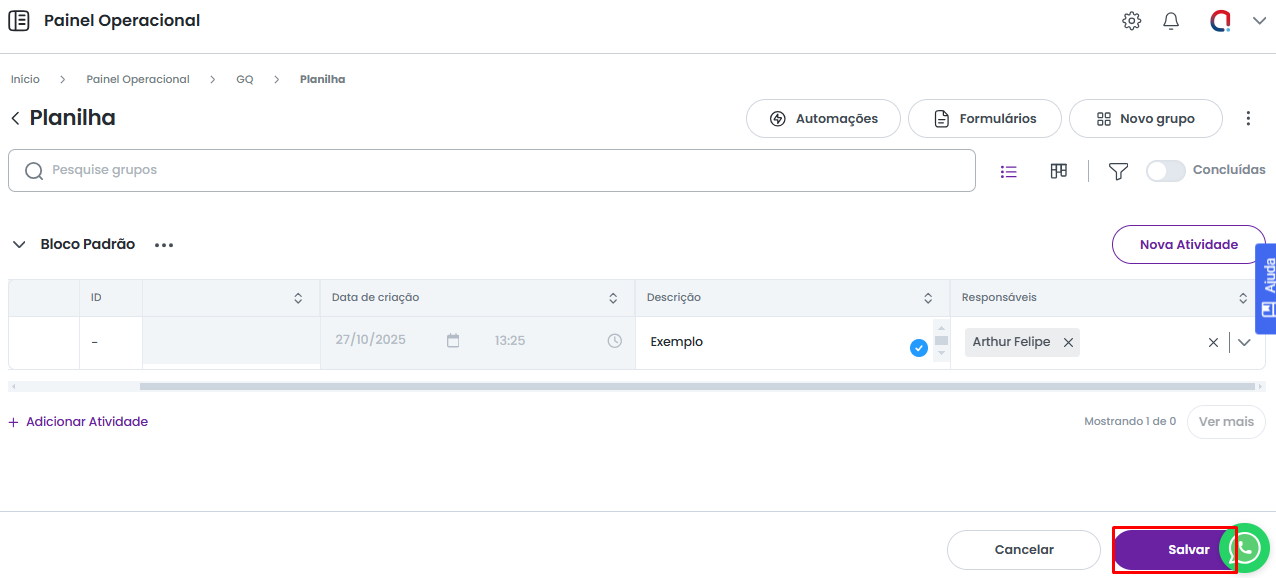Go back using the arrow beside Planilha
The width and height of the screenshot is (1276, 578).
click(x=15, y=119)
